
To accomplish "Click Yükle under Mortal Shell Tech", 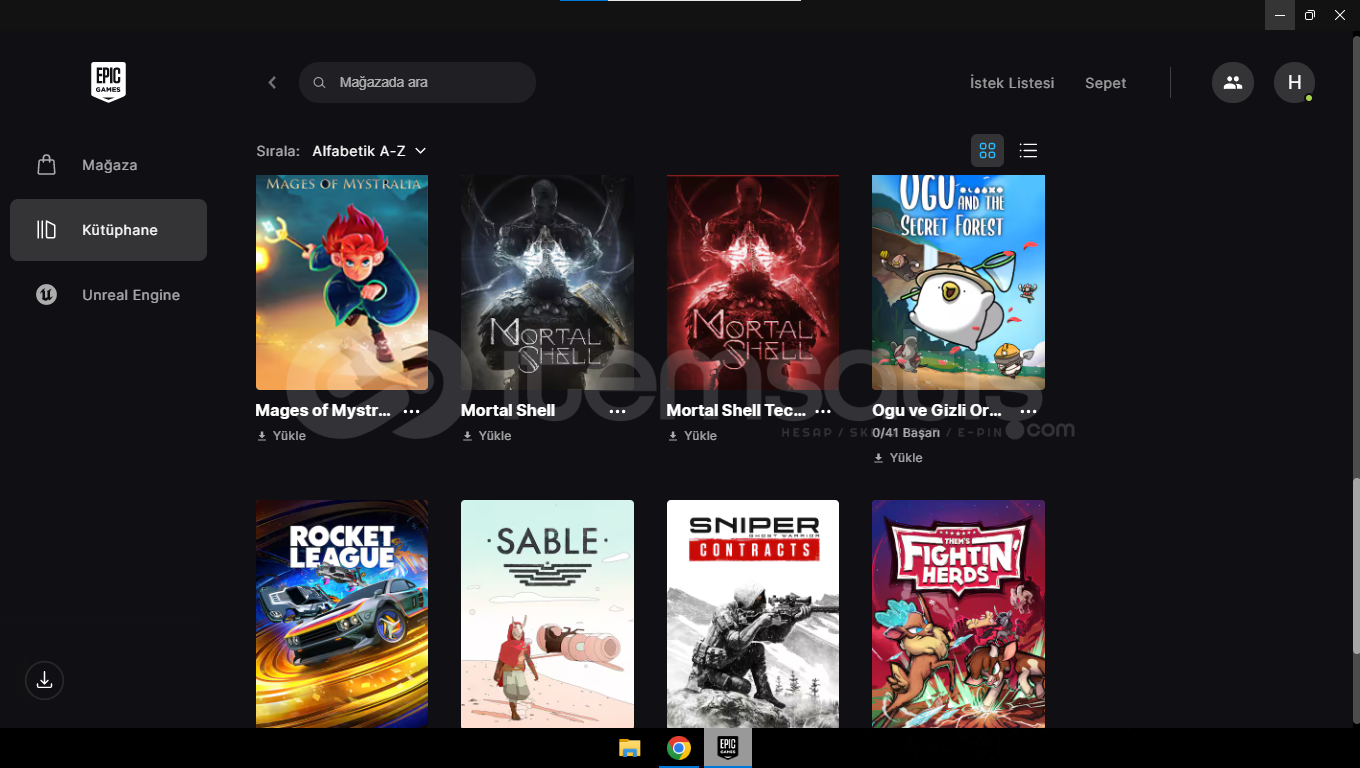I will [692, 436].
